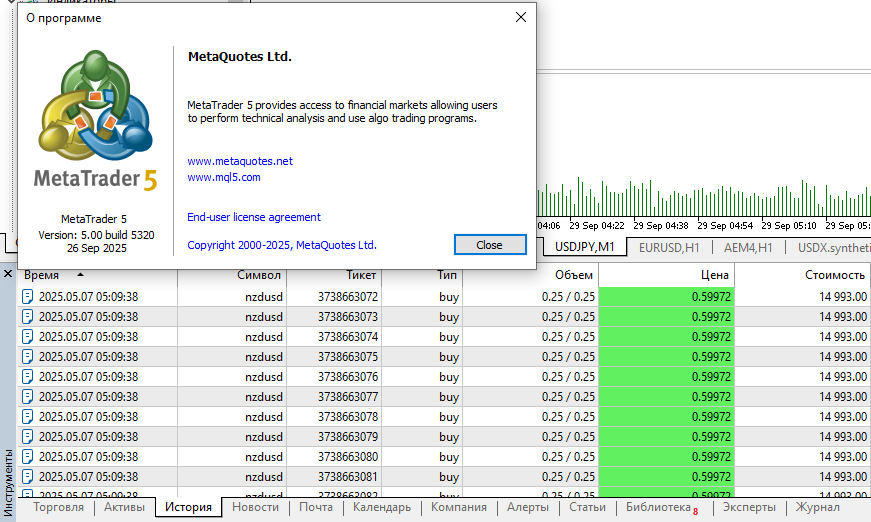Image resolution: width=871 pixels, height=522 pixels.
Task: Click order icon for ticket 3738663073
Action: tap(27, 317)
